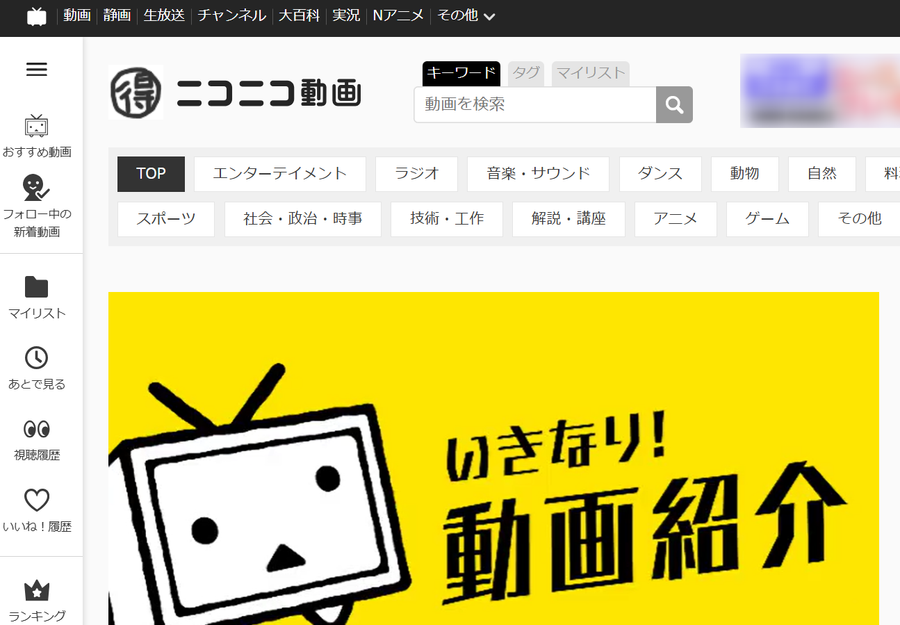
Task: Select the 解説・講座 category
Action: 569,219
